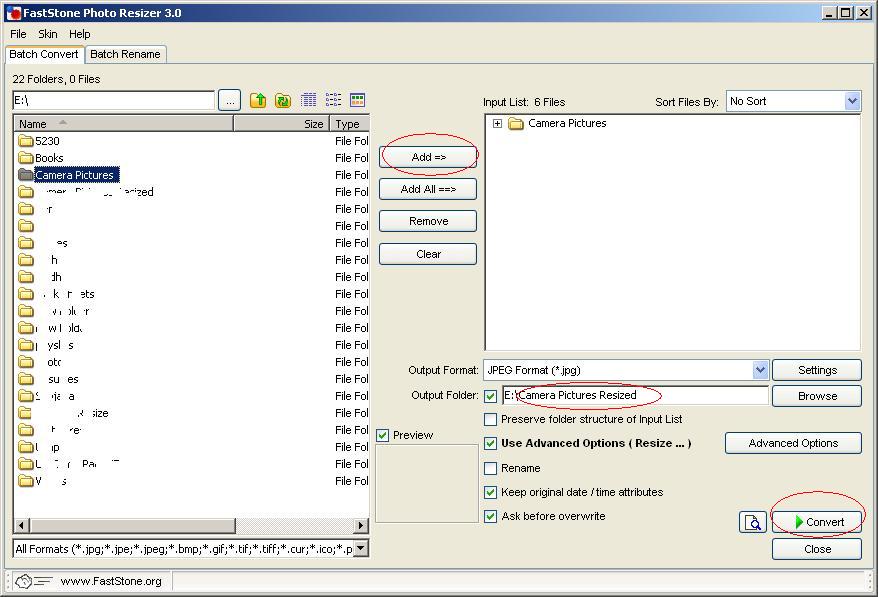Viewport: 878px width, 597px height.
Task: Refresh the folder list icon
Action: point(283,100)
